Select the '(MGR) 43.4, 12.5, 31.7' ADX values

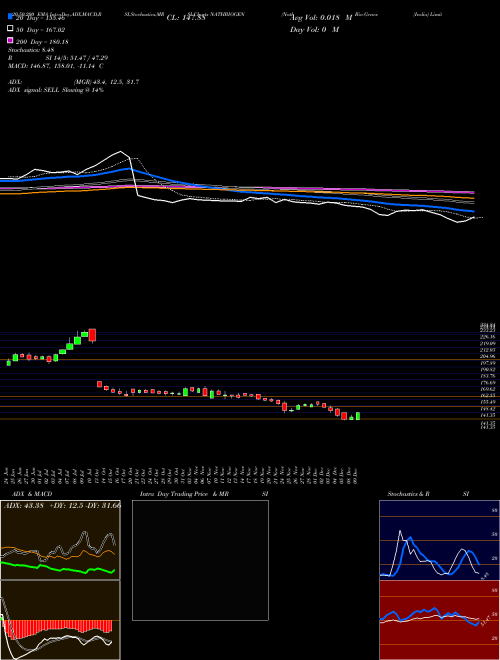(x=106, y=82)
